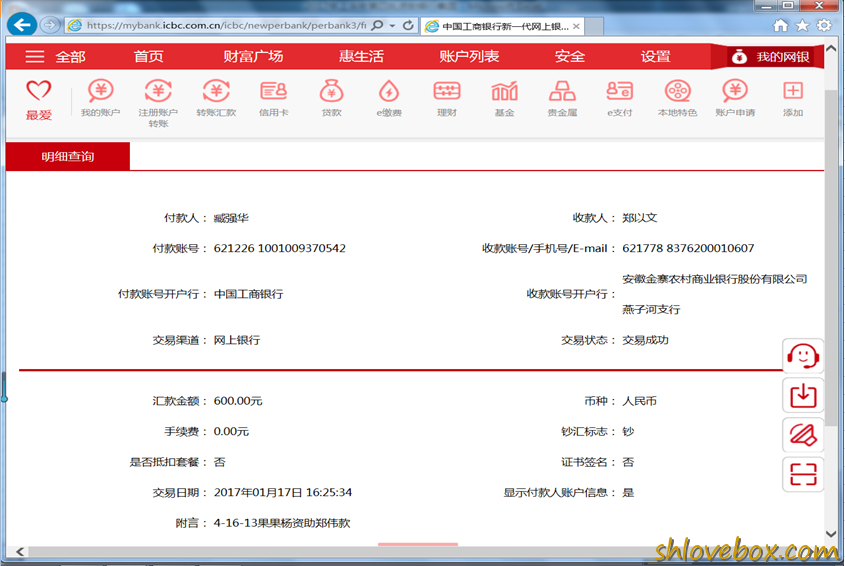Screen dimensions: 845x566
Task: Open the browser favorites star icon
Action: click(x=802, y=25)
